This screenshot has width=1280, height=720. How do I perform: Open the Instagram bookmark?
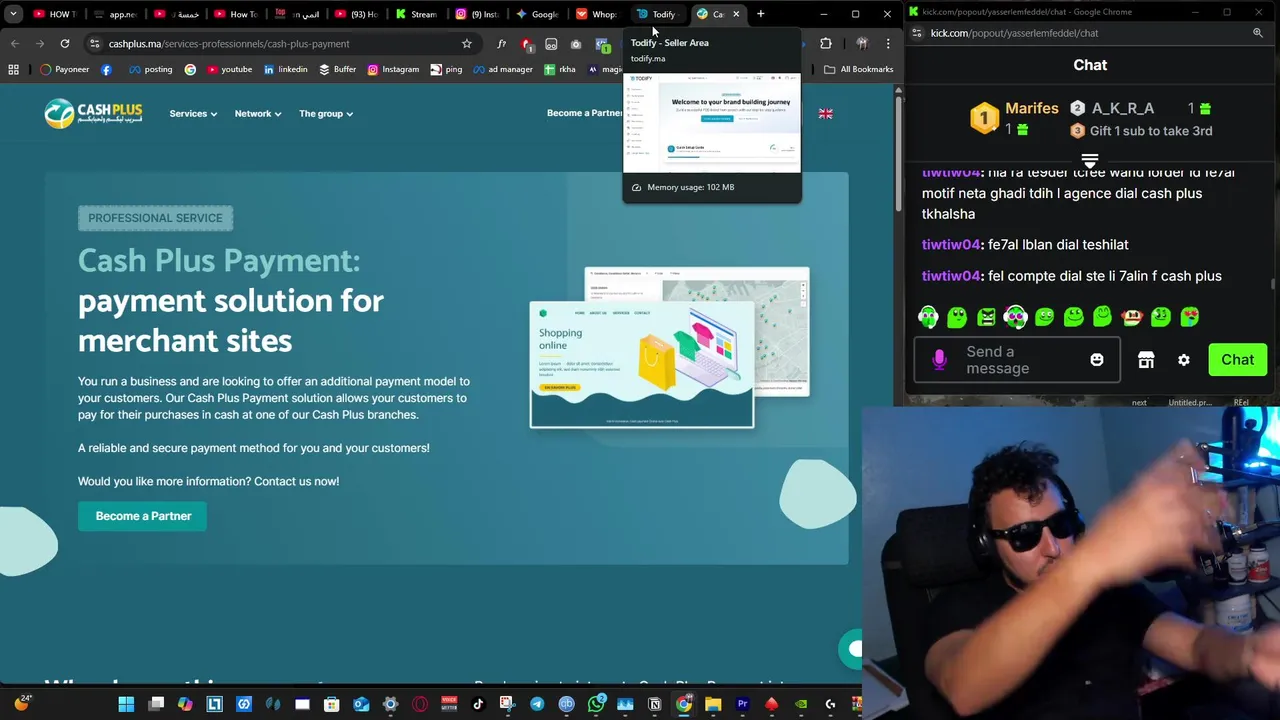pyautogui.click(x=393, y=69)
